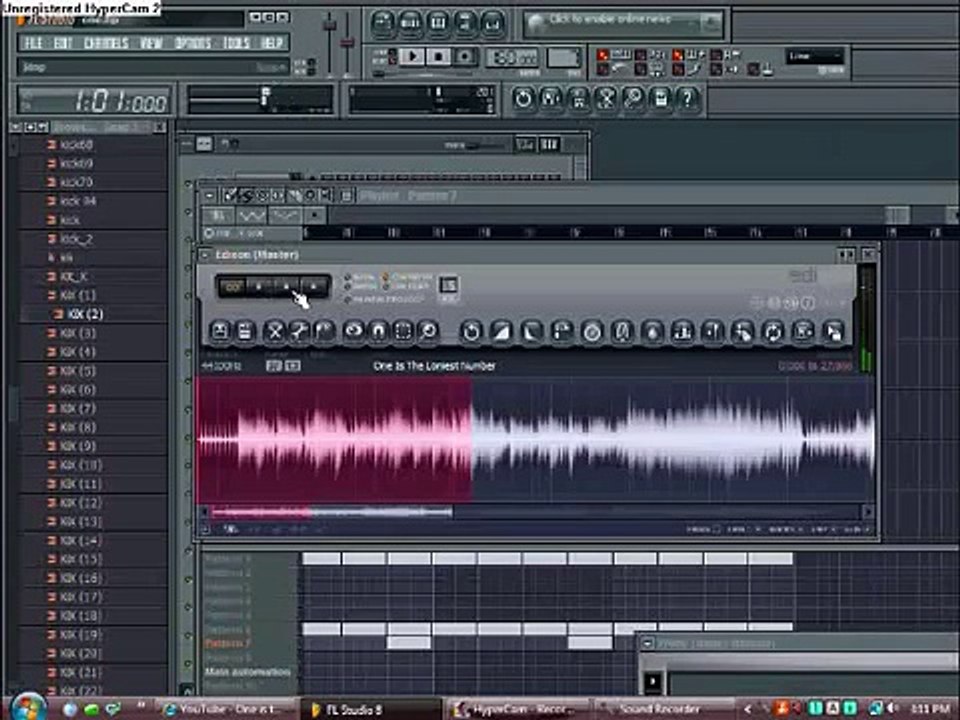
Task: Open Edison's eye view icon
Action: coord(354,331)
